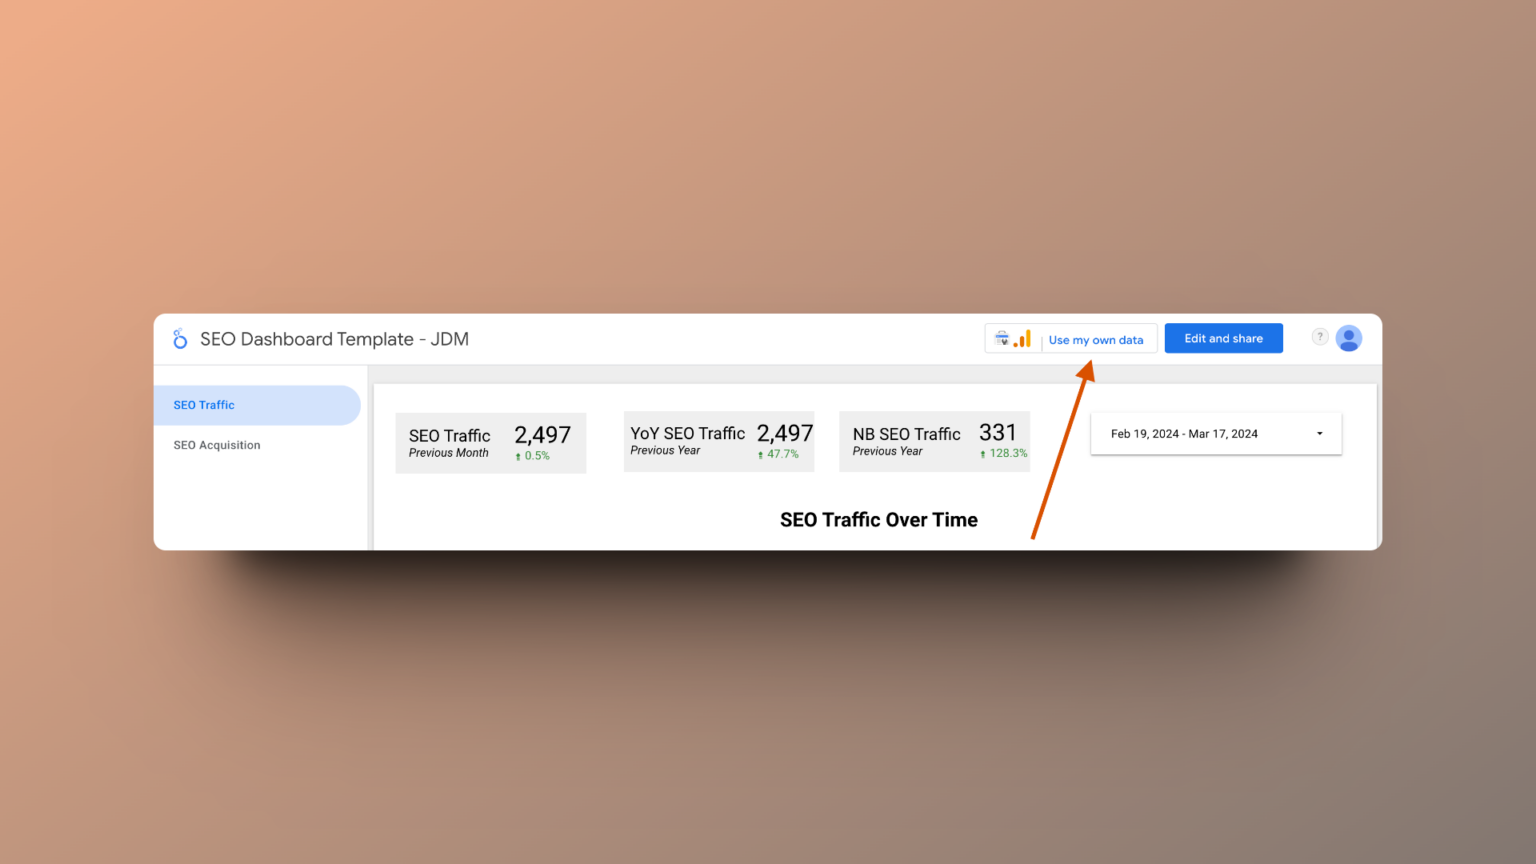Select the SEO Traffic scorecard showing 2,497
Viewport: 1536px width, 864px height.
click(490, 442)
